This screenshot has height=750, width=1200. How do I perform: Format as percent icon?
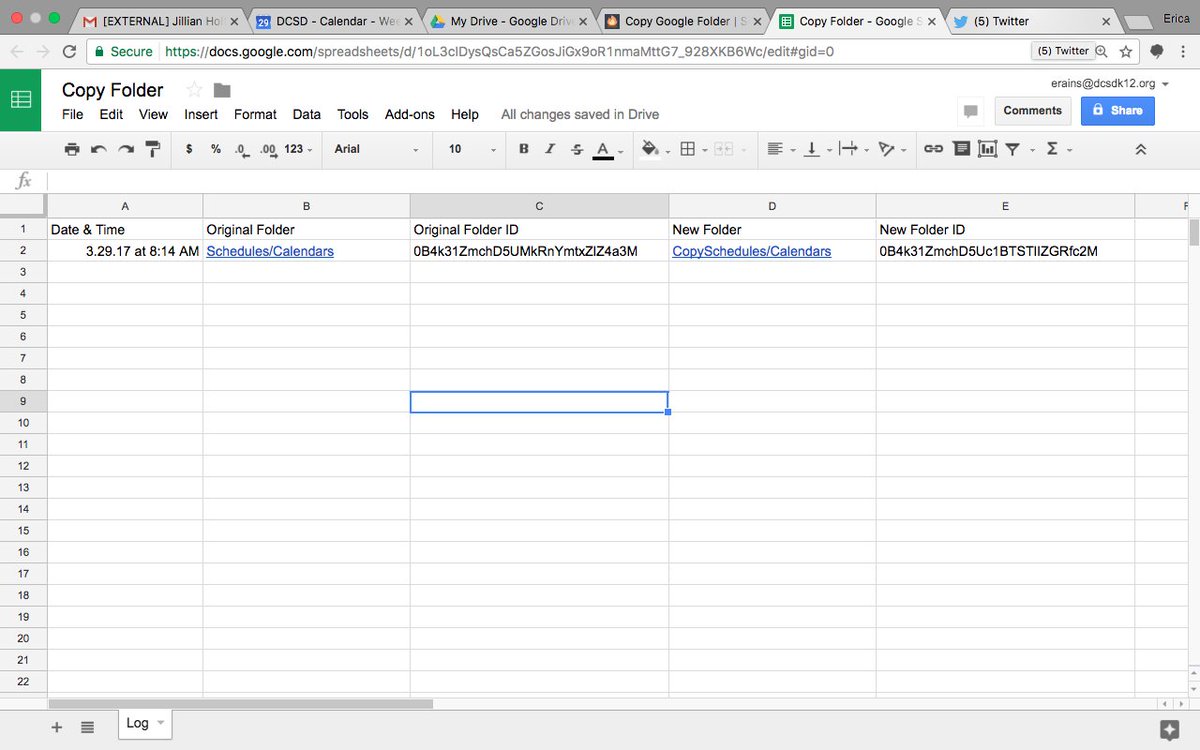216,149
